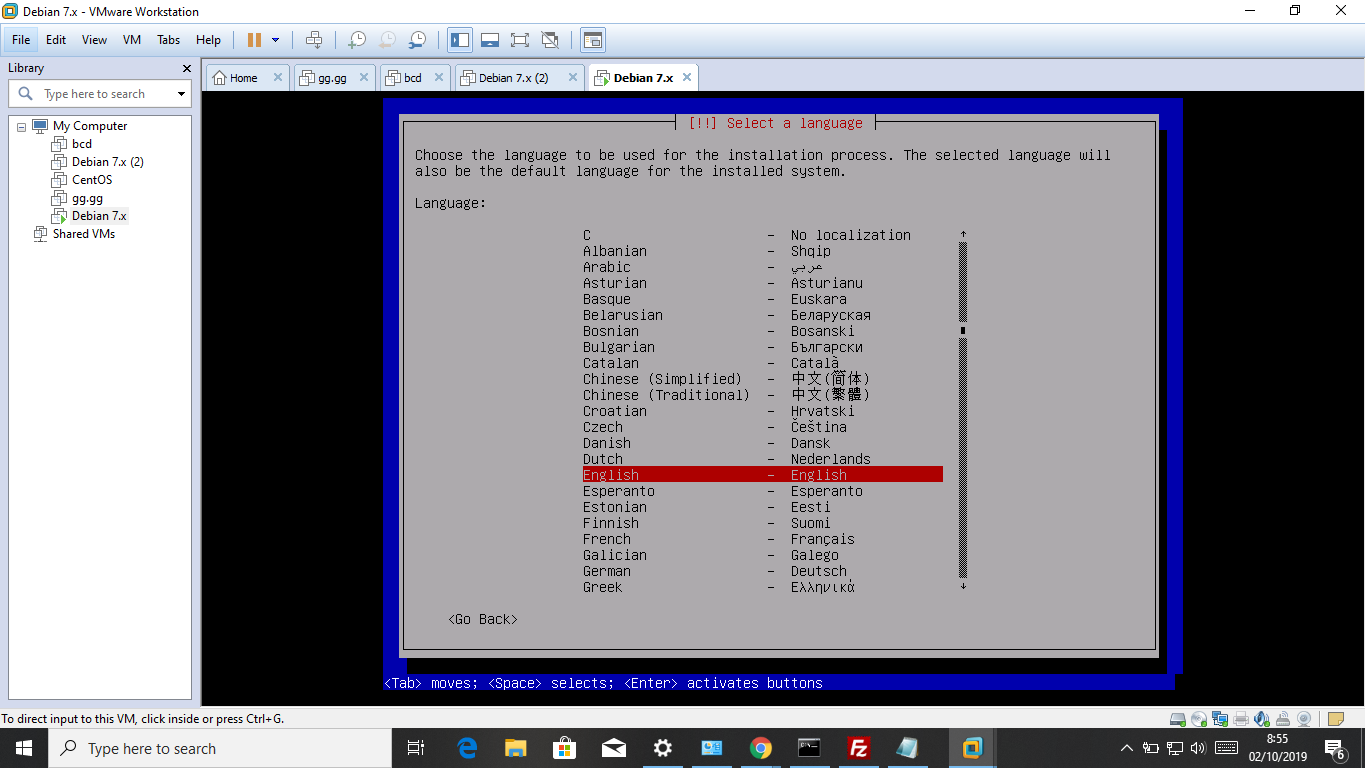Click the CD/DVD device status icon
The width and height of the screenshot is (1365, 768).
coord(1199,719)
